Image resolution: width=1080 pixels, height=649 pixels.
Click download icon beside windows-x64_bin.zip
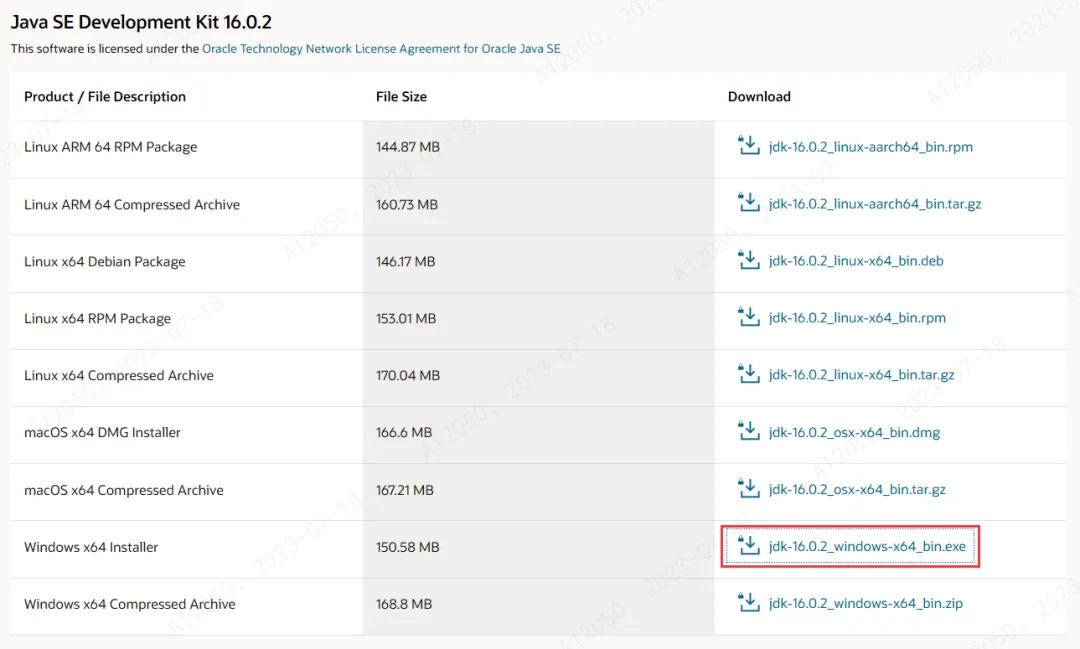click(x=749, y=603)
